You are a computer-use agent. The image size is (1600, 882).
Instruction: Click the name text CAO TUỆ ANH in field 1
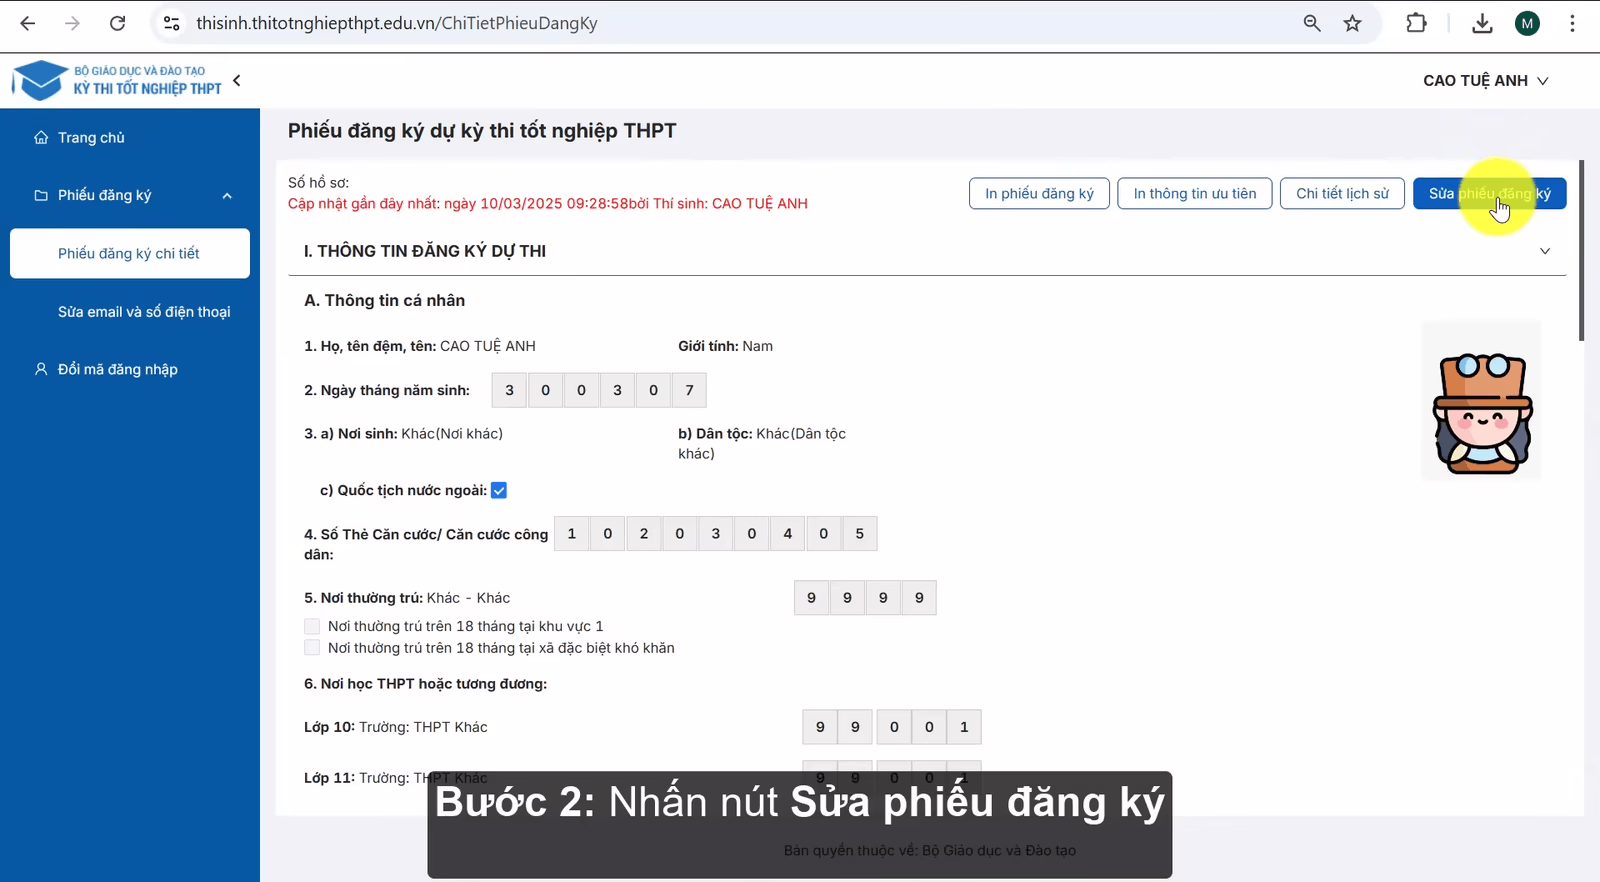click(488, 346)
